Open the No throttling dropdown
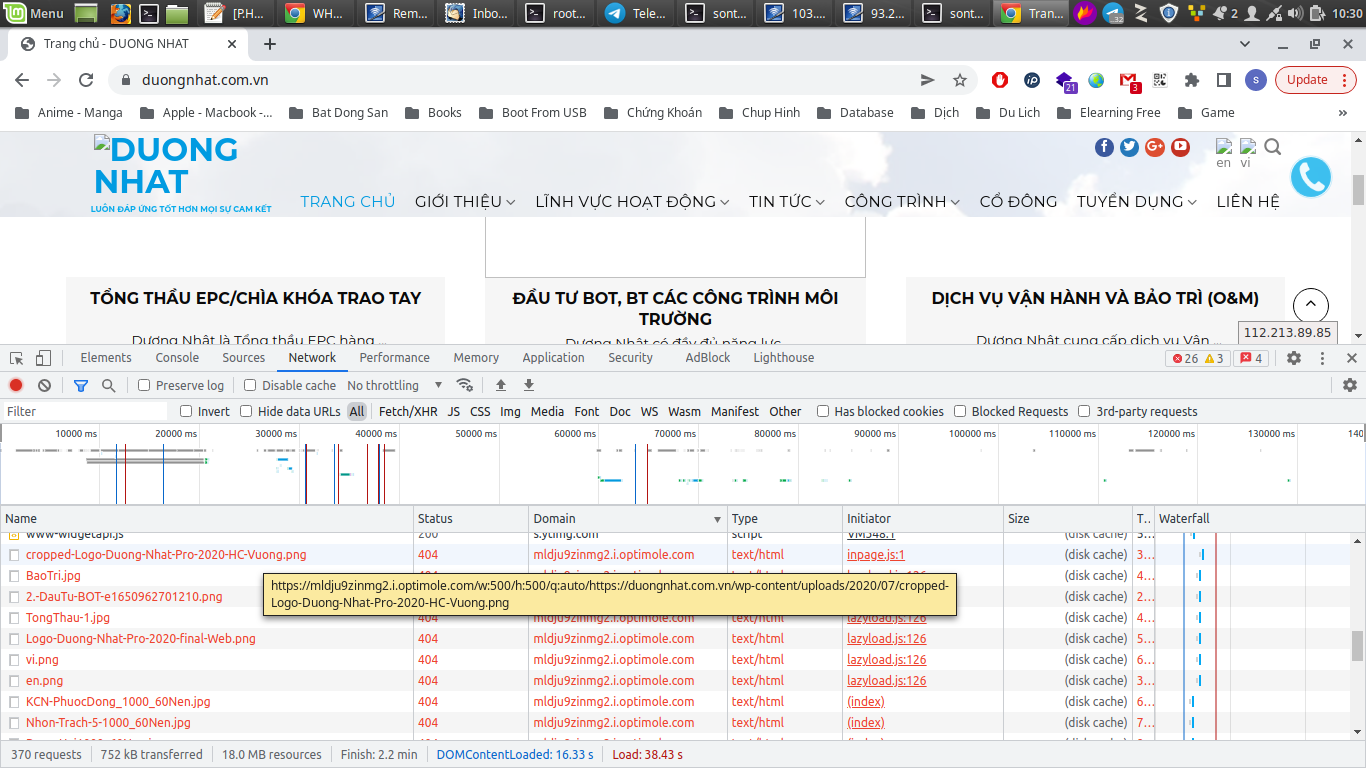The width and height of the screenshot is (1366, 768). [395, 385]
